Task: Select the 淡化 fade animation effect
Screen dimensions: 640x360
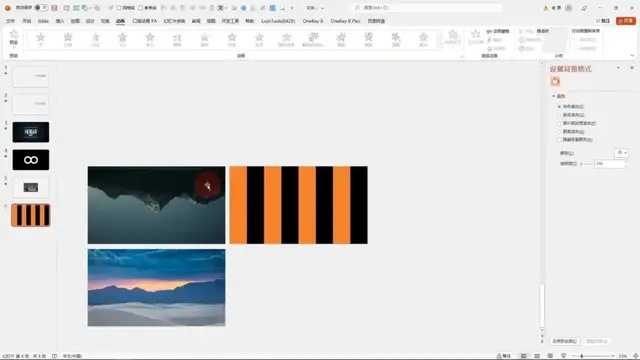Action: click(95, 40)
